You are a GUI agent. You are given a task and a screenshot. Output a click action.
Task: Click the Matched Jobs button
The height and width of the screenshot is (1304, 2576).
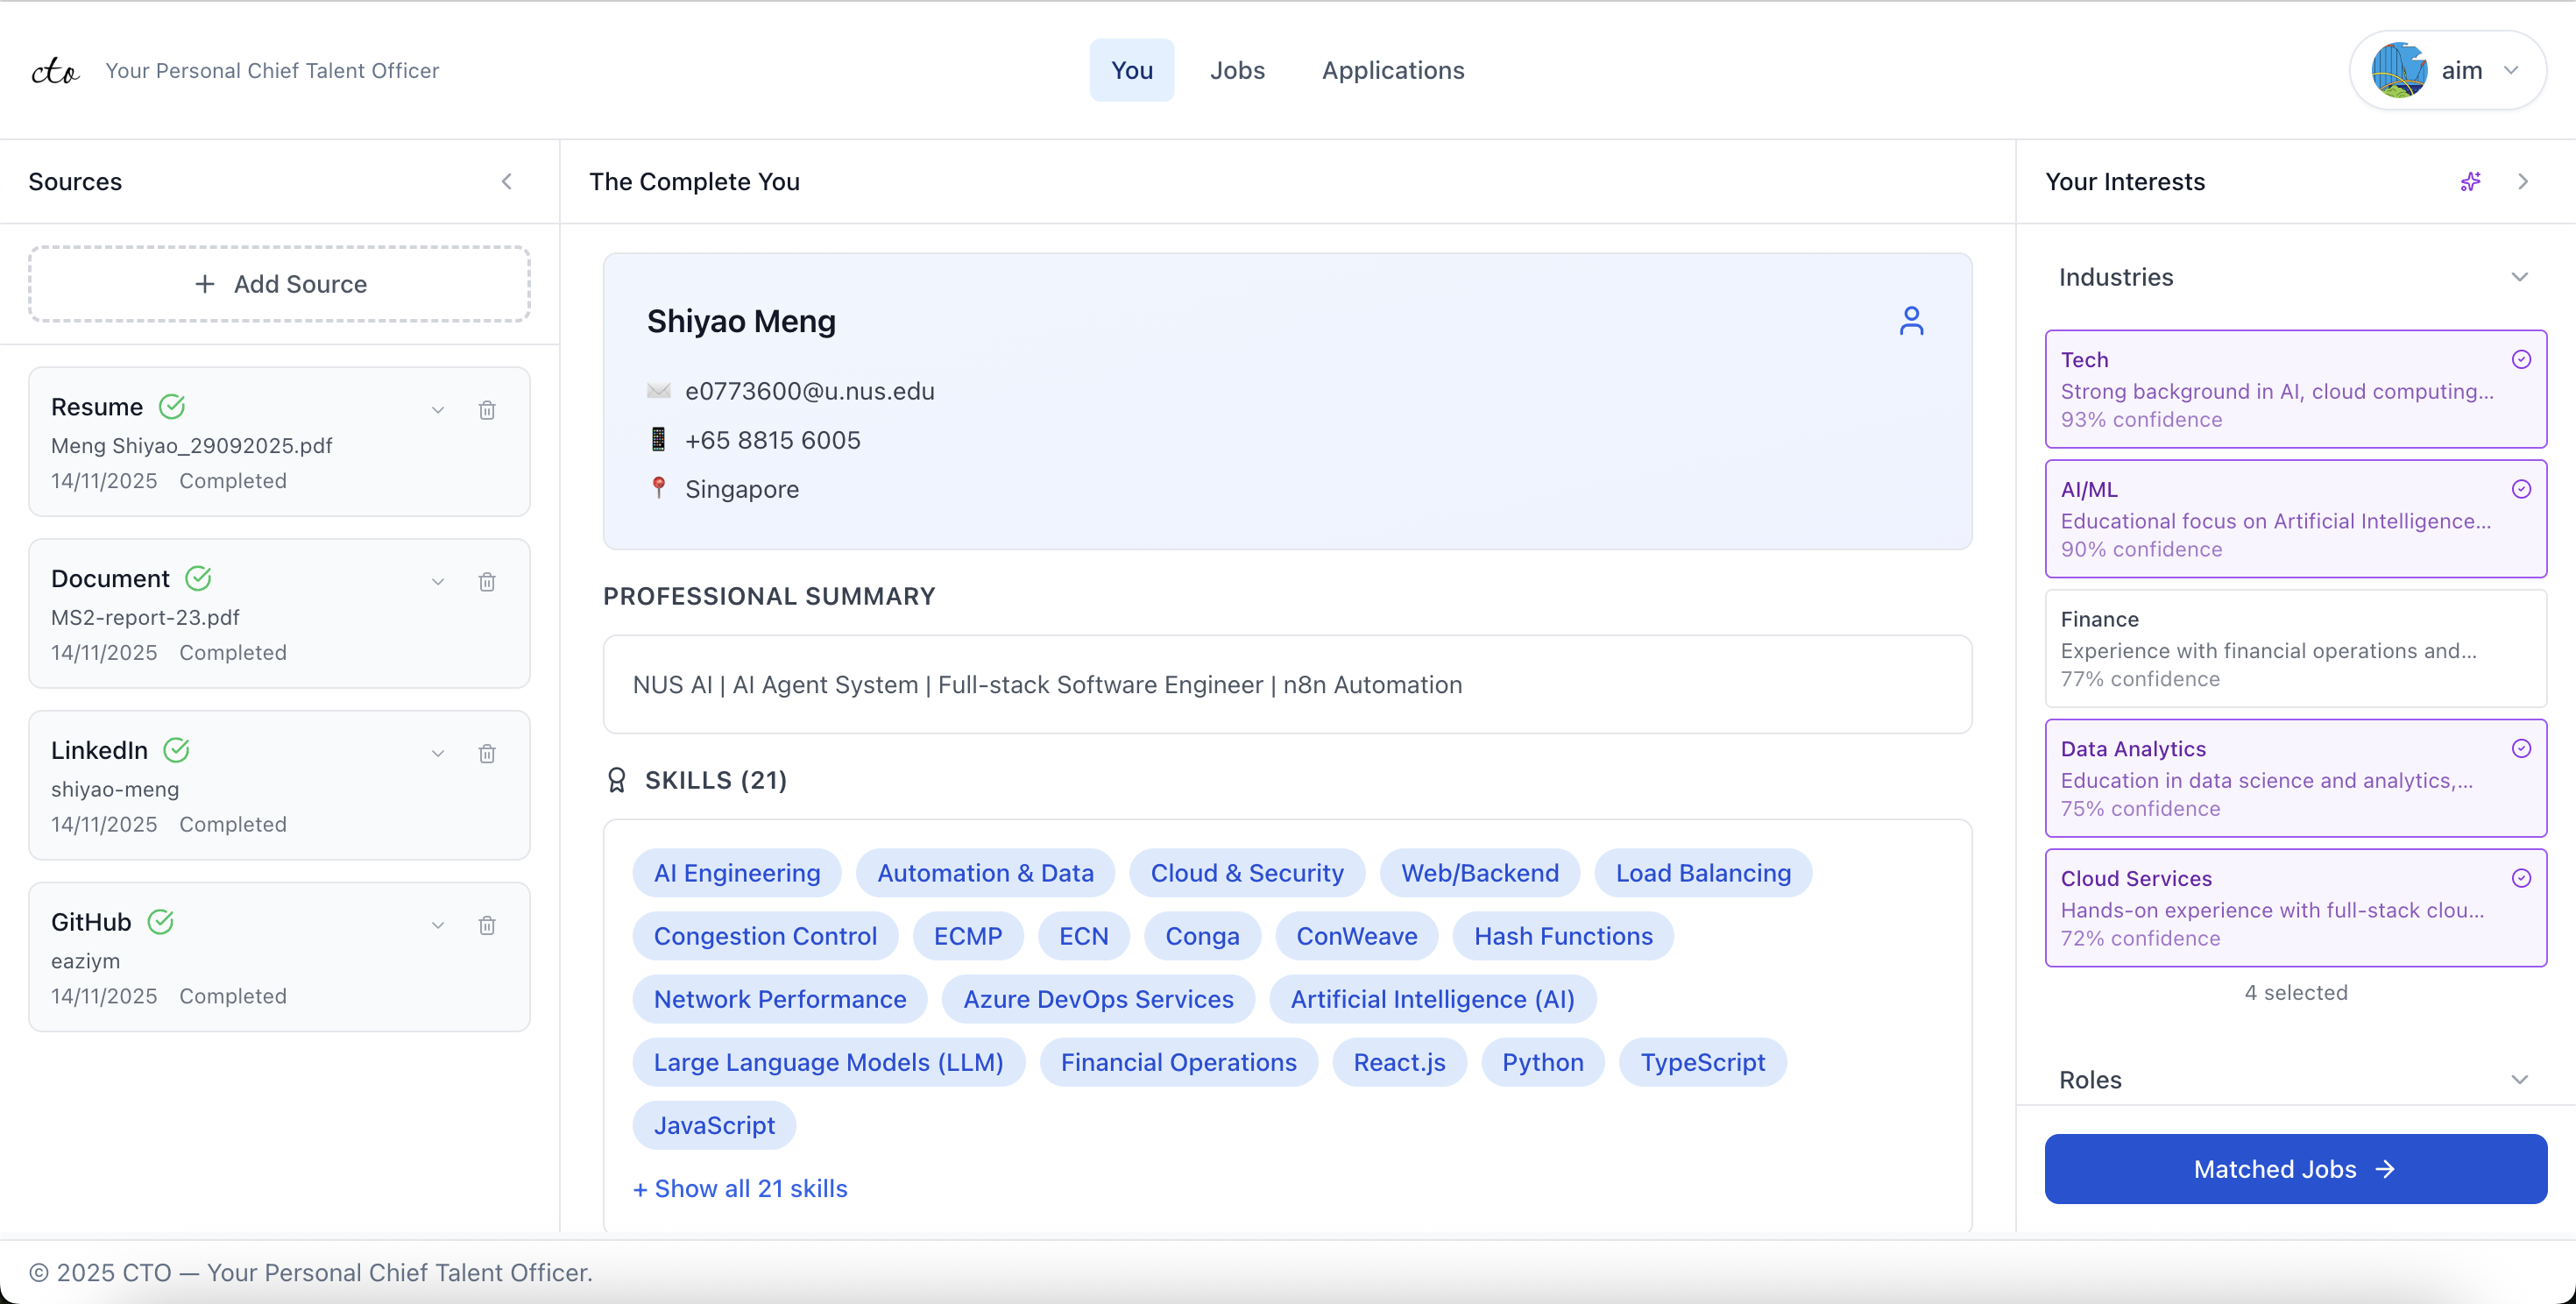(2295, 1168)
